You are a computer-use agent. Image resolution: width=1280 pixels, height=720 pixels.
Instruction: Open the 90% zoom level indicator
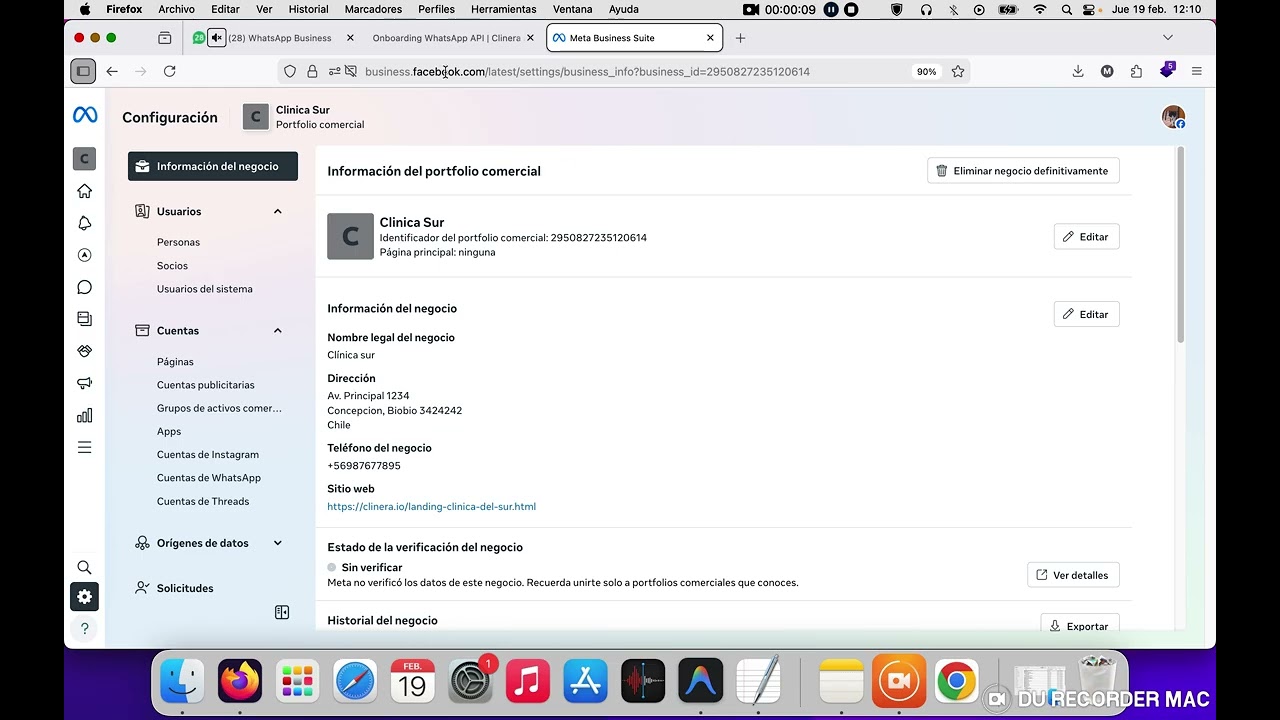tap(927, 71)
